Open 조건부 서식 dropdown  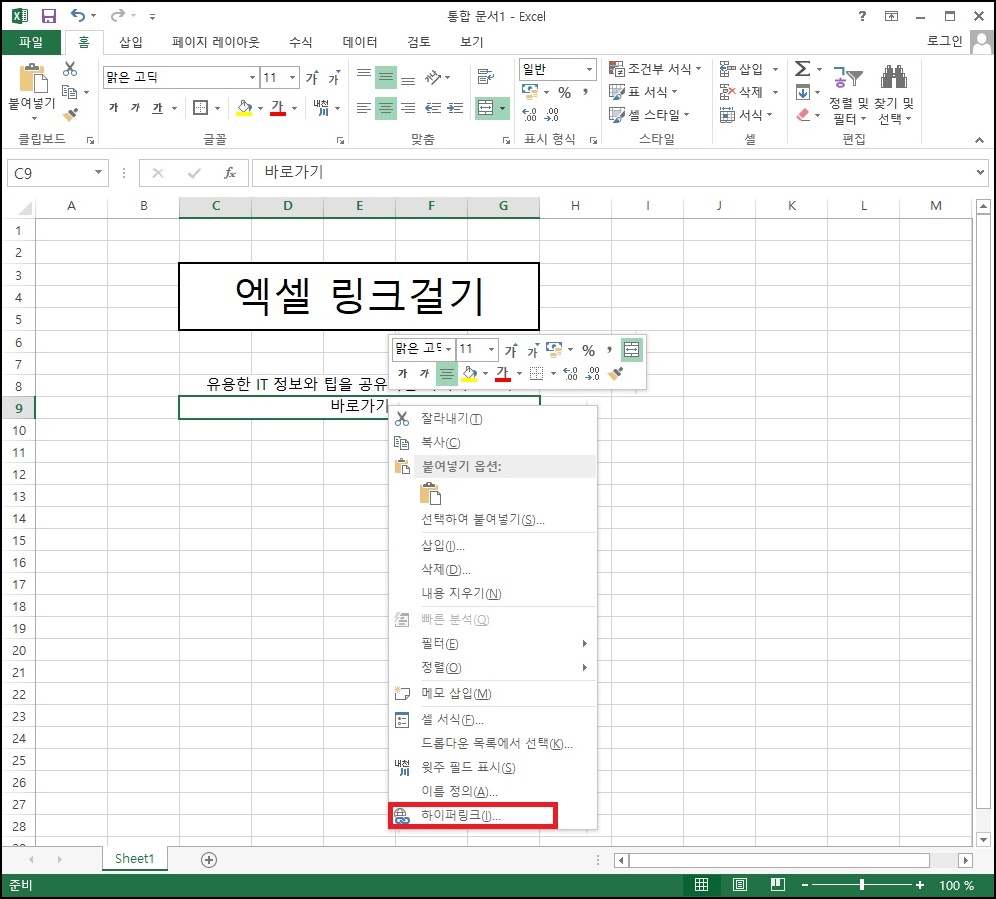[656, 69]
